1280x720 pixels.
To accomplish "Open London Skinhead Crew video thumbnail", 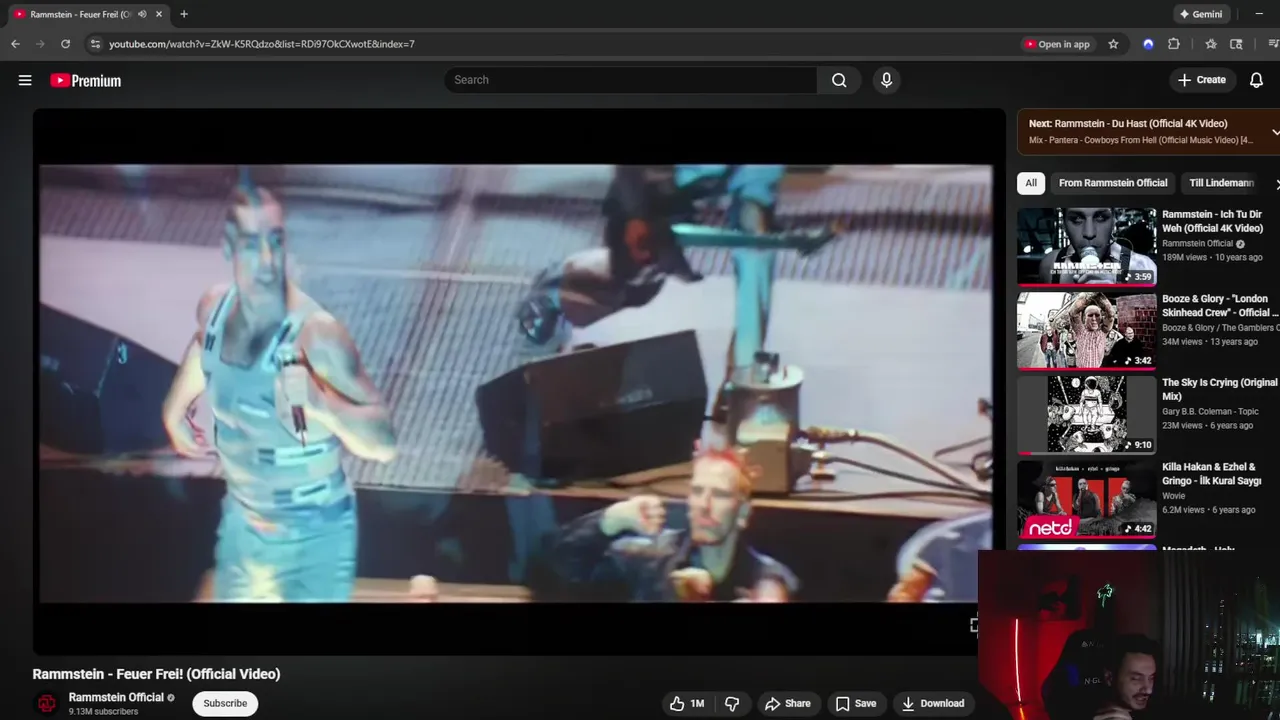I will (x=1087, y=331).
